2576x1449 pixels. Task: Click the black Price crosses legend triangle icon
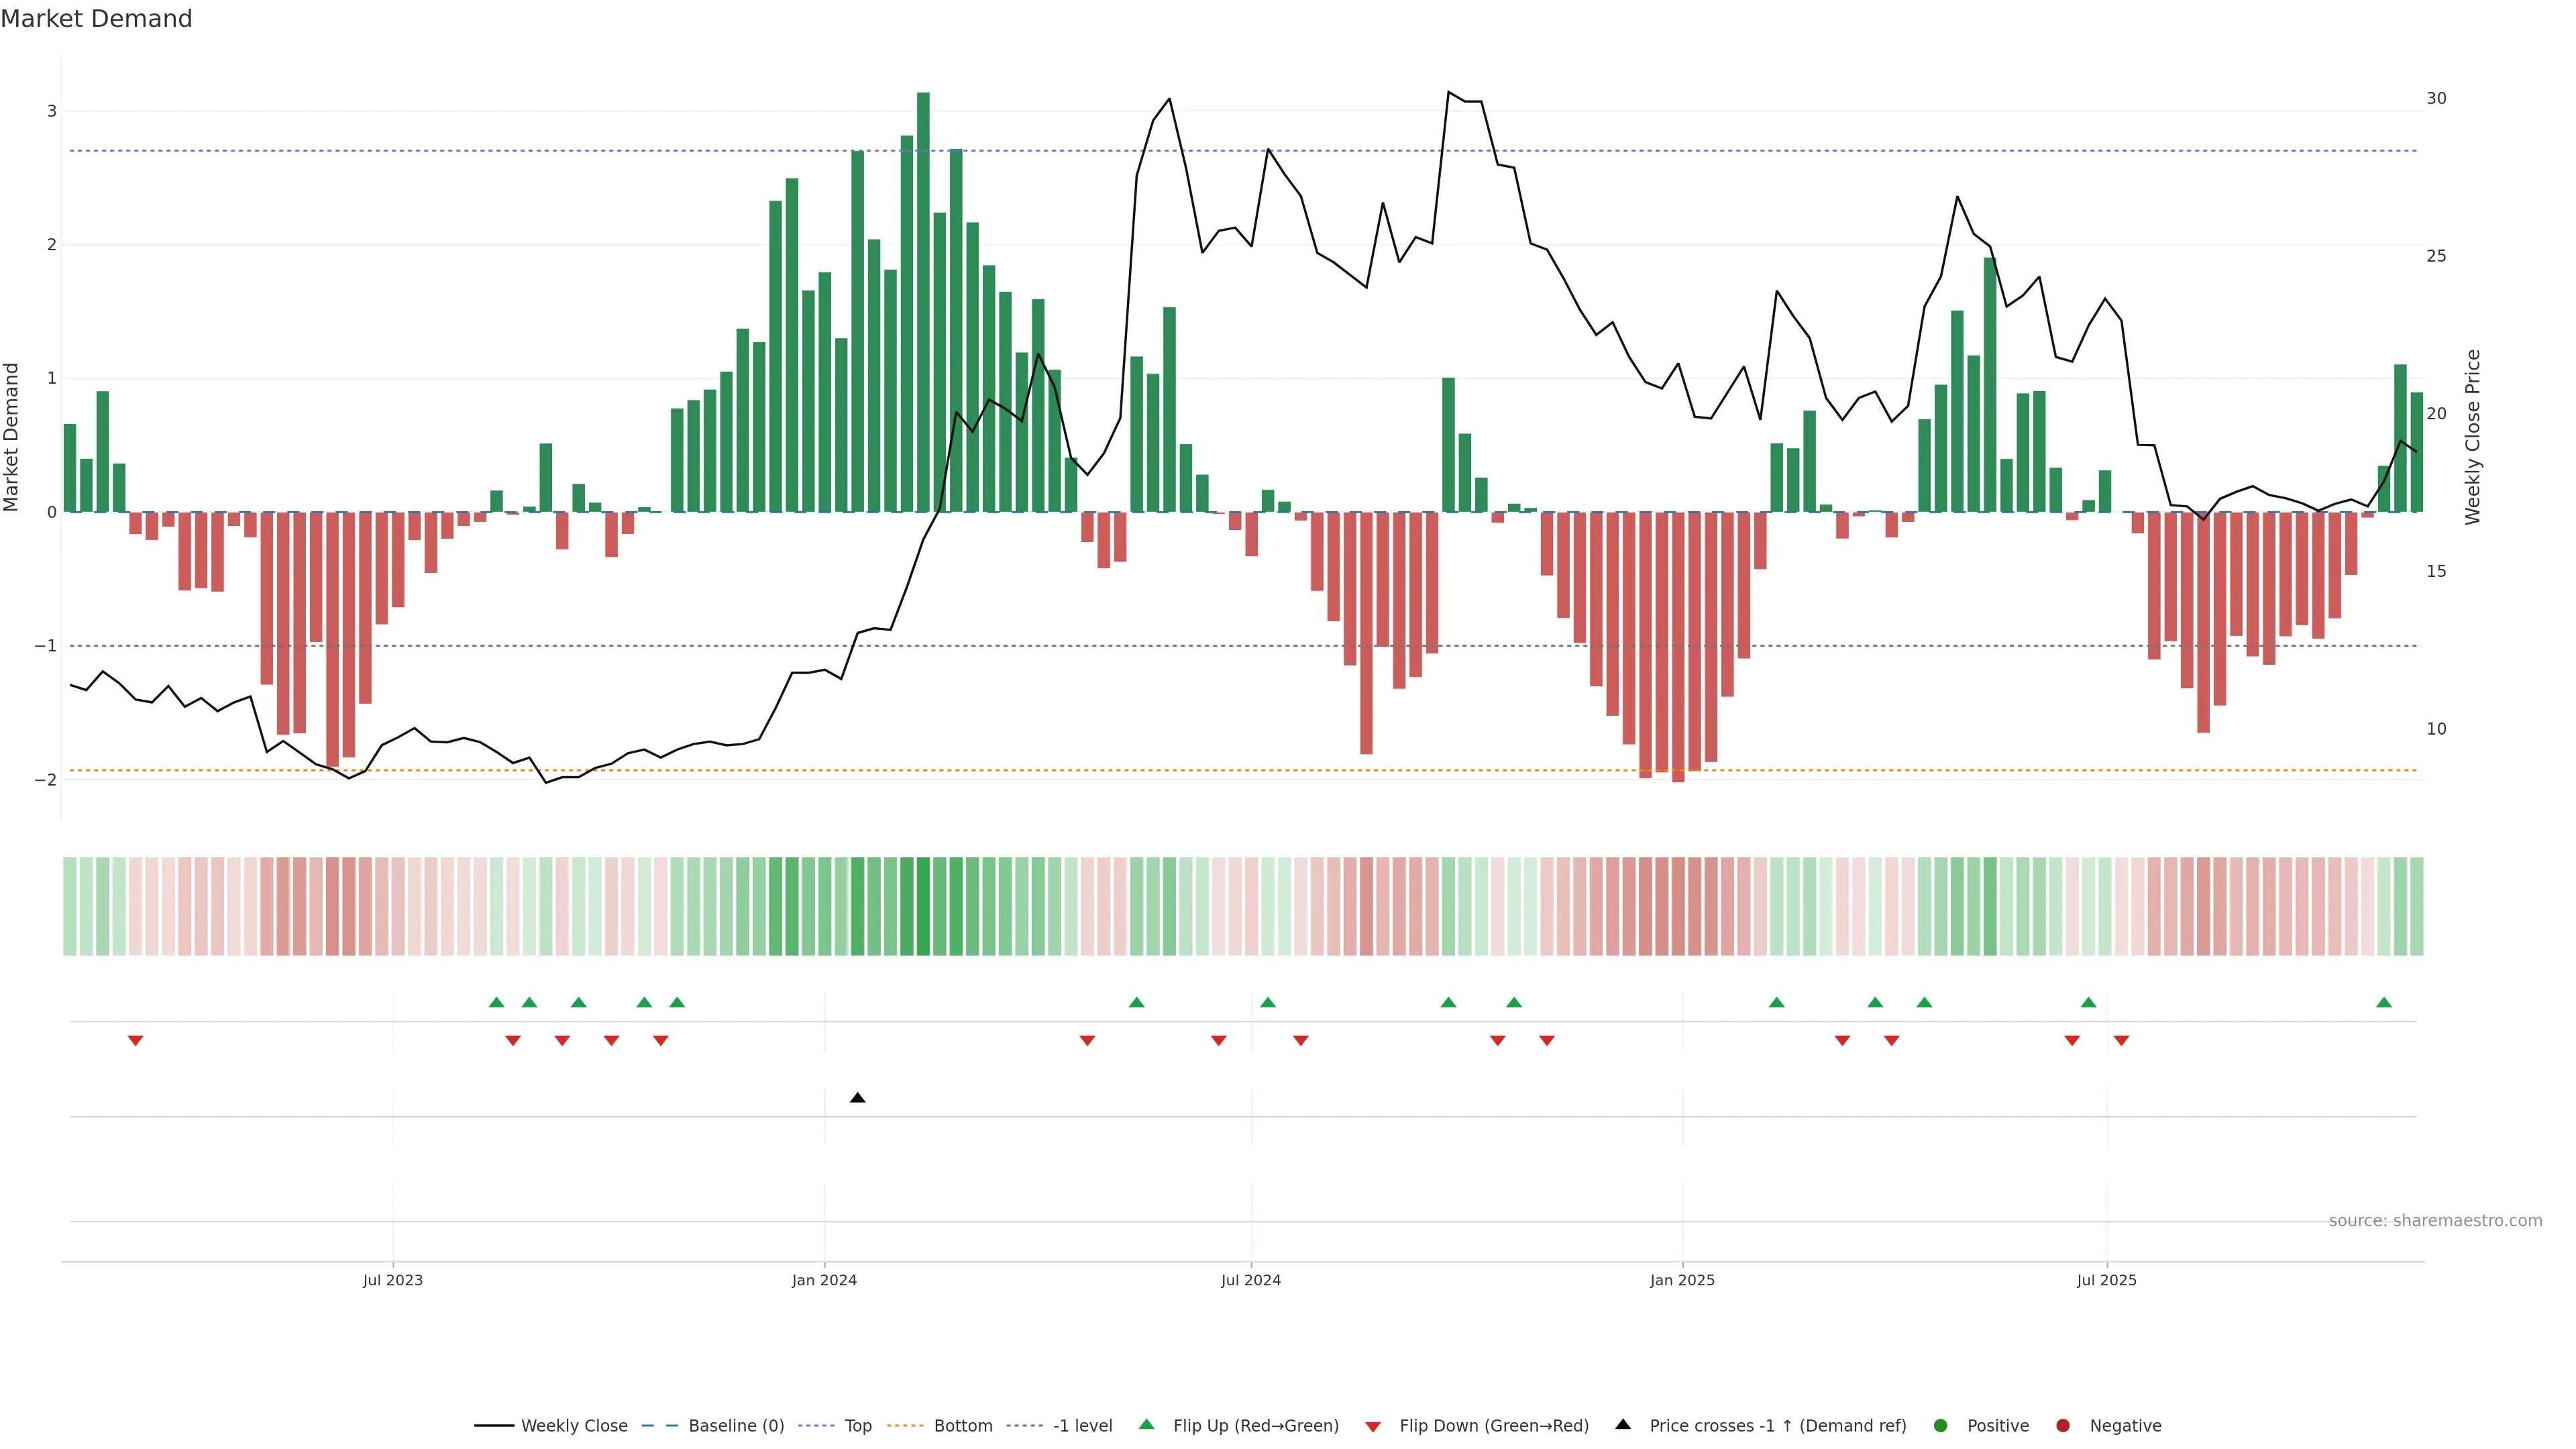[1623, 1425]
